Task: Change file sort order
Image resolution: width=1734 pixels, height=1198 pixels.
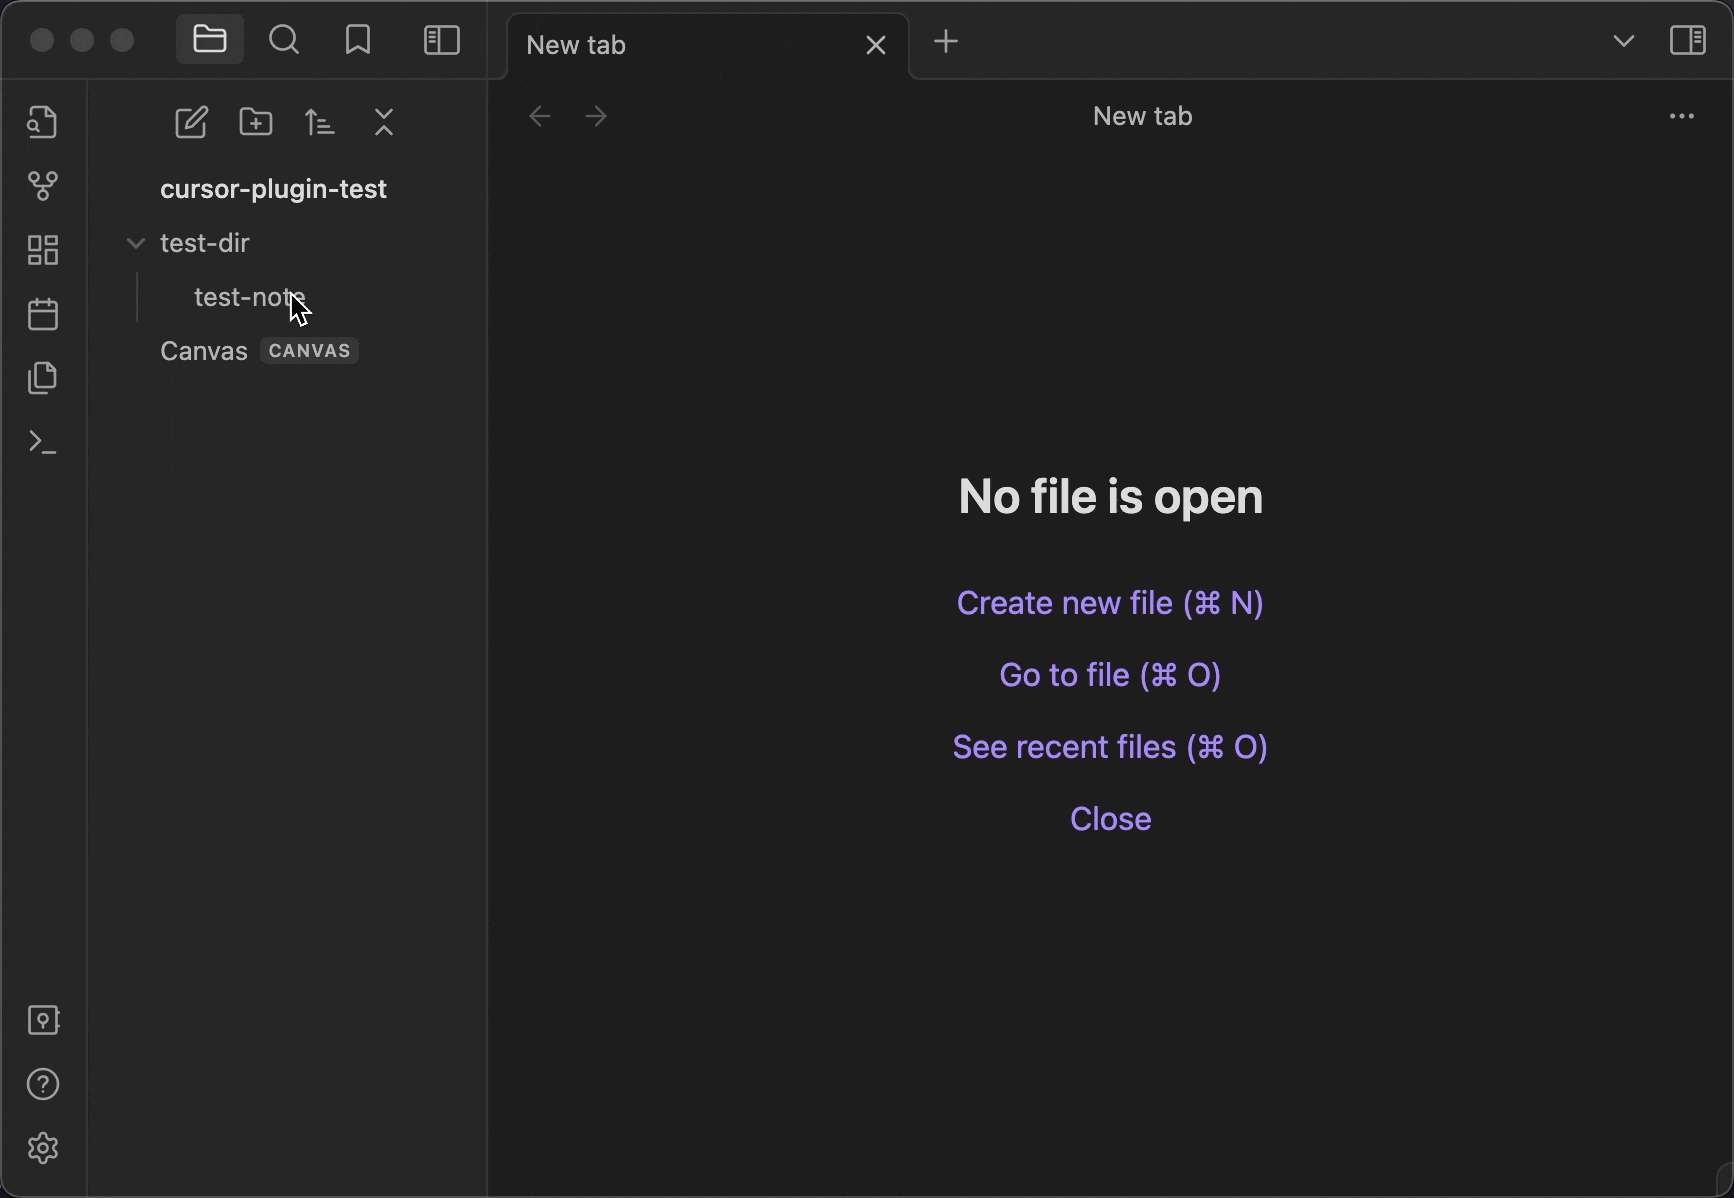Action: 320,122
